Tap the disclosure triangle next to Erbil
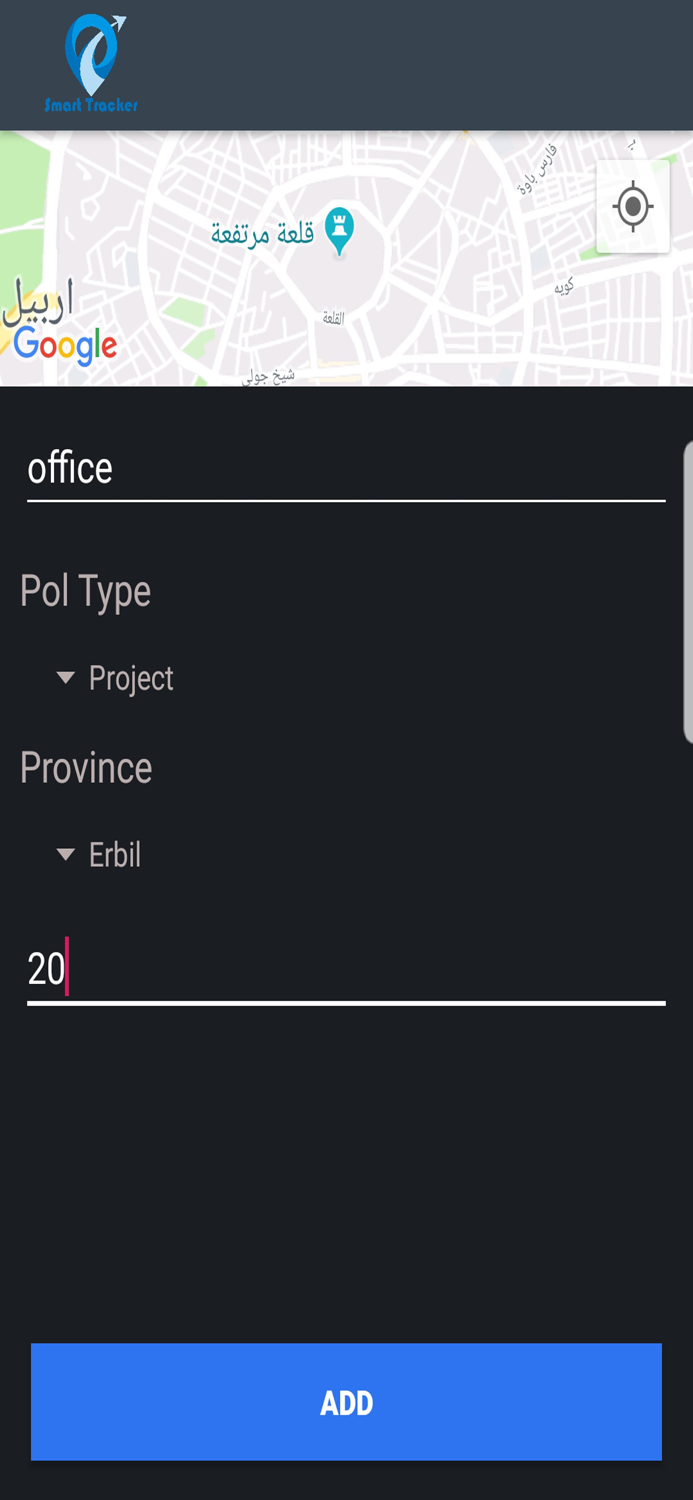The image size is (693, 1500). tap(65, 855)
